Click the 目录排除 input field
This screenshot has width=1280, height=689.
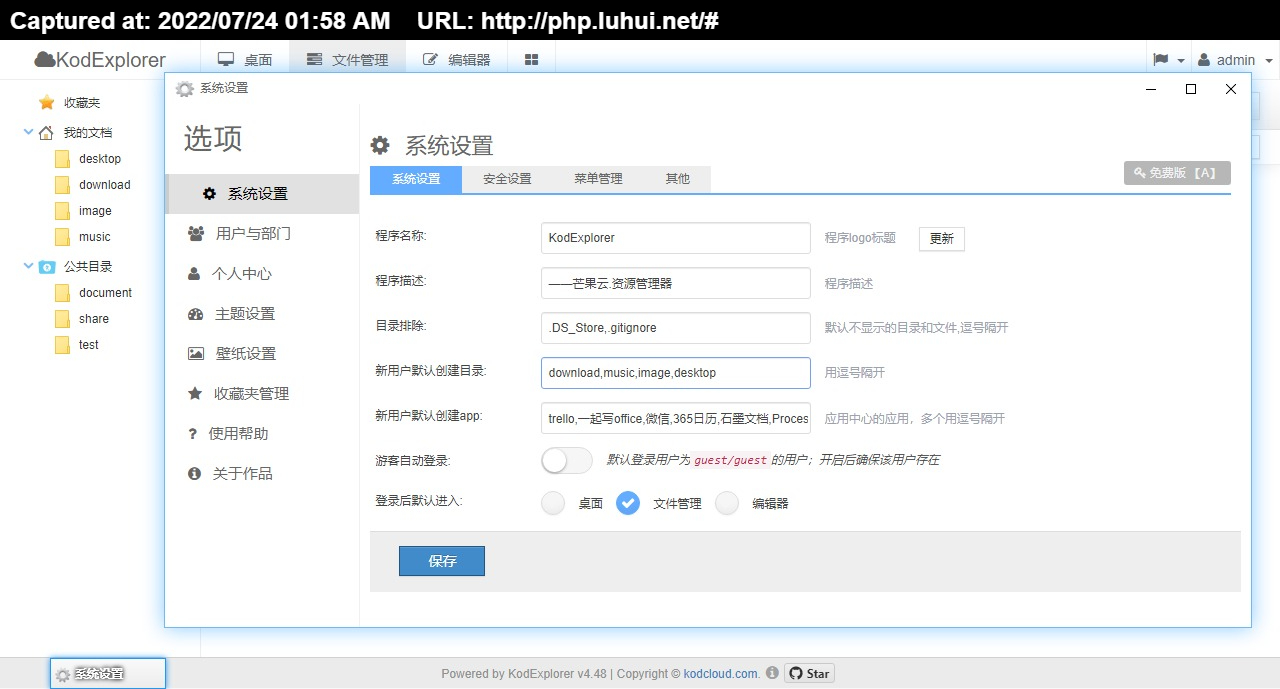tap(676, 328)
